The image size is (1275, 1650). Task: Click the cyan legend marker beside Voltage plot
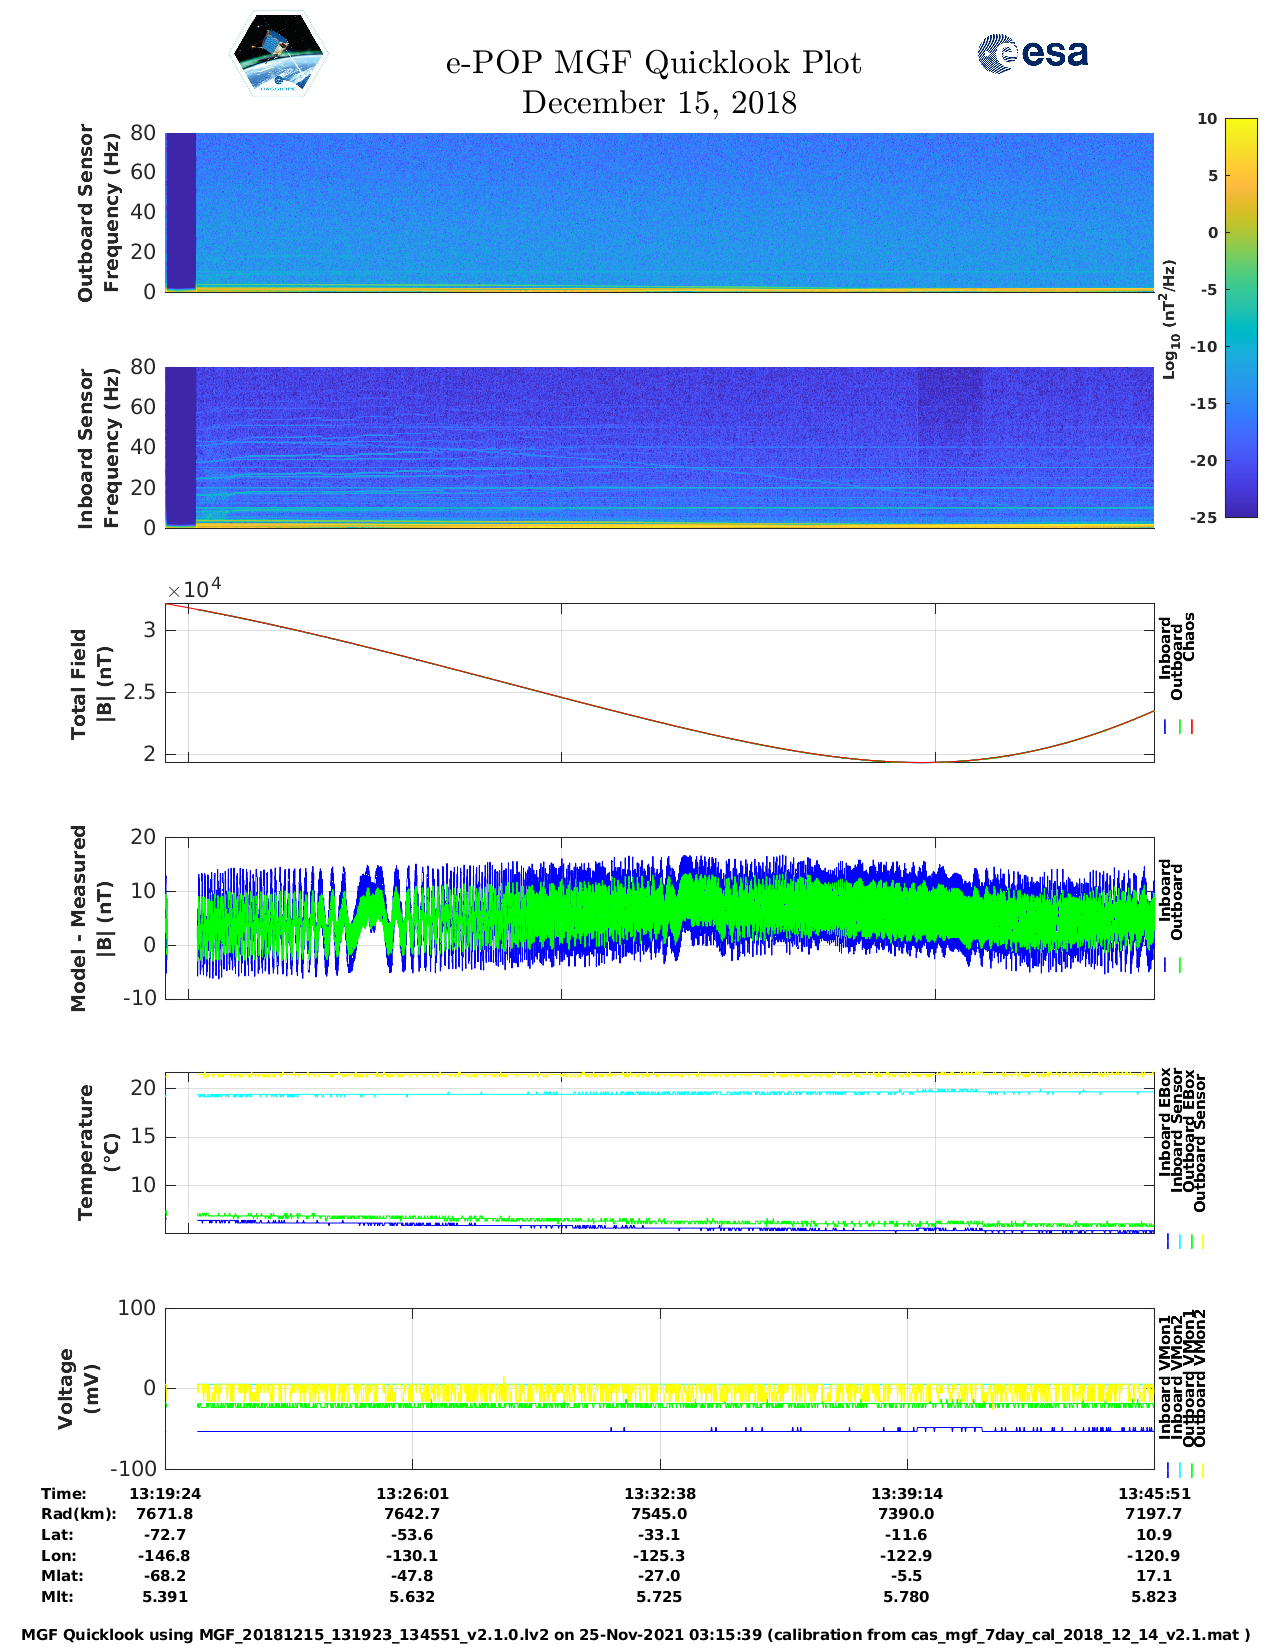pyautogui.click(x=1179, y=1470)
